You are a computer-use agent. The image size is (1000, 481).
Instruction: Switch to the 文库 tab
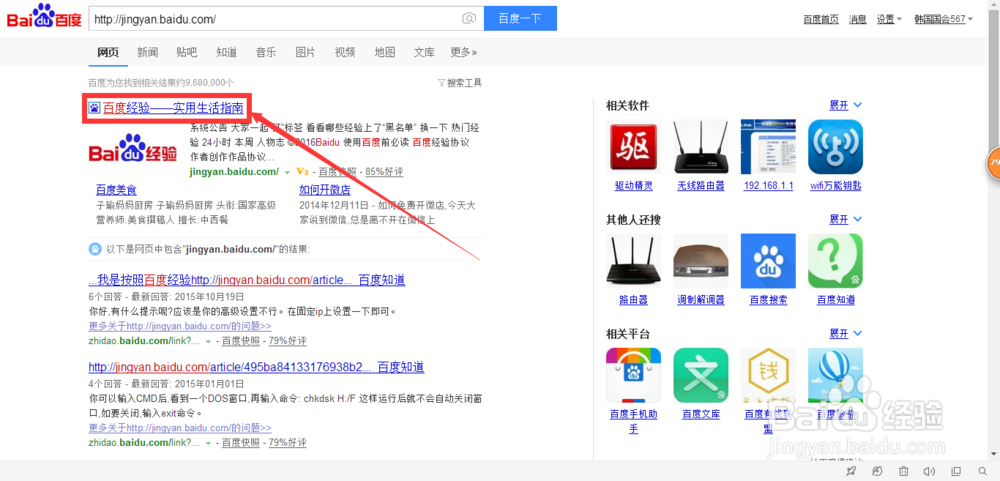pos(424,52)
